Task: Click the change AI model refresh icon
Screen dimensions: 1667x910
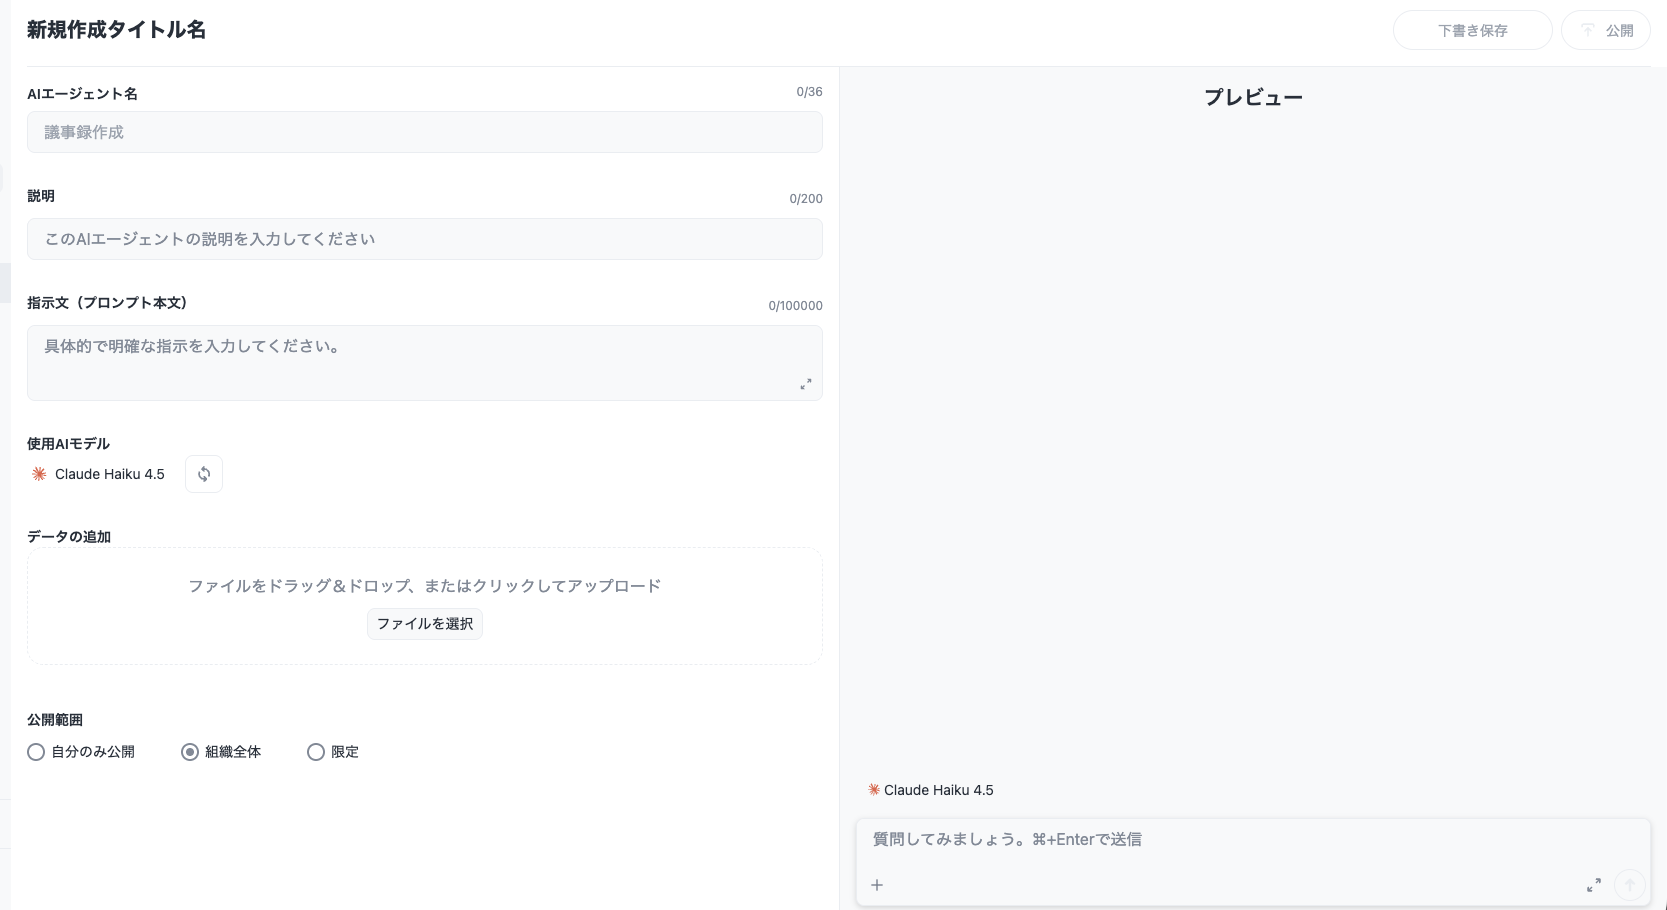Action: [204, 474]
